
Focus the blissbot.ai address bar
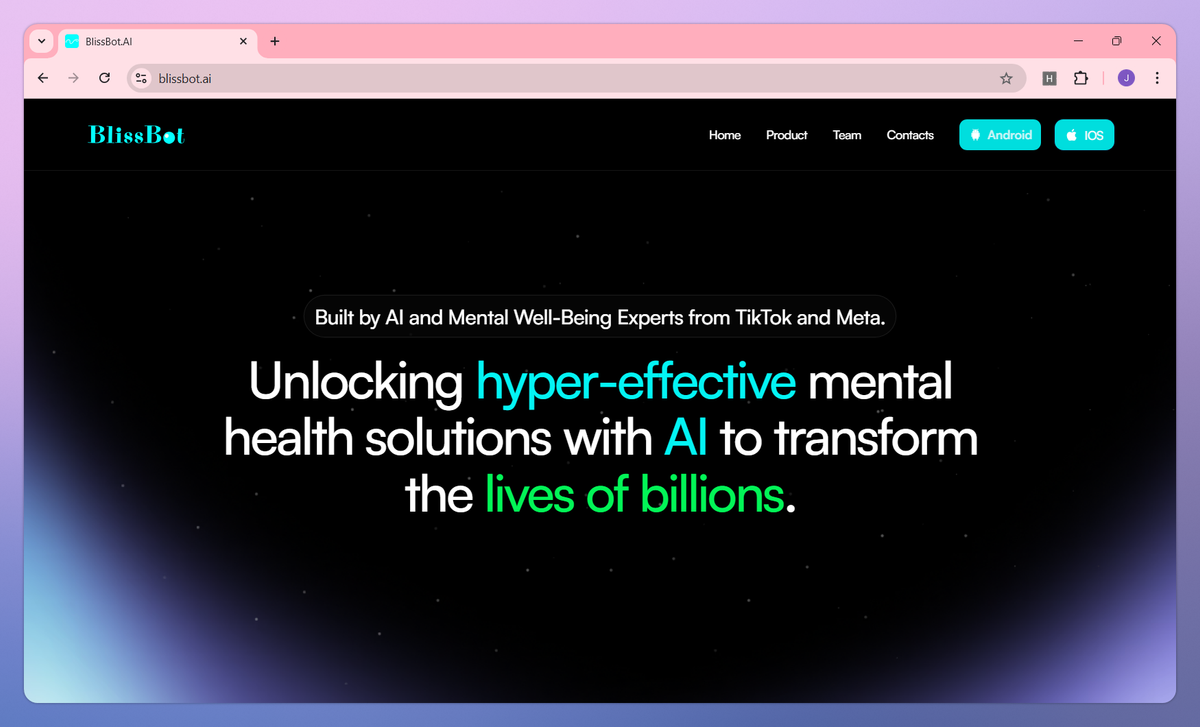(x=576, y=78)
